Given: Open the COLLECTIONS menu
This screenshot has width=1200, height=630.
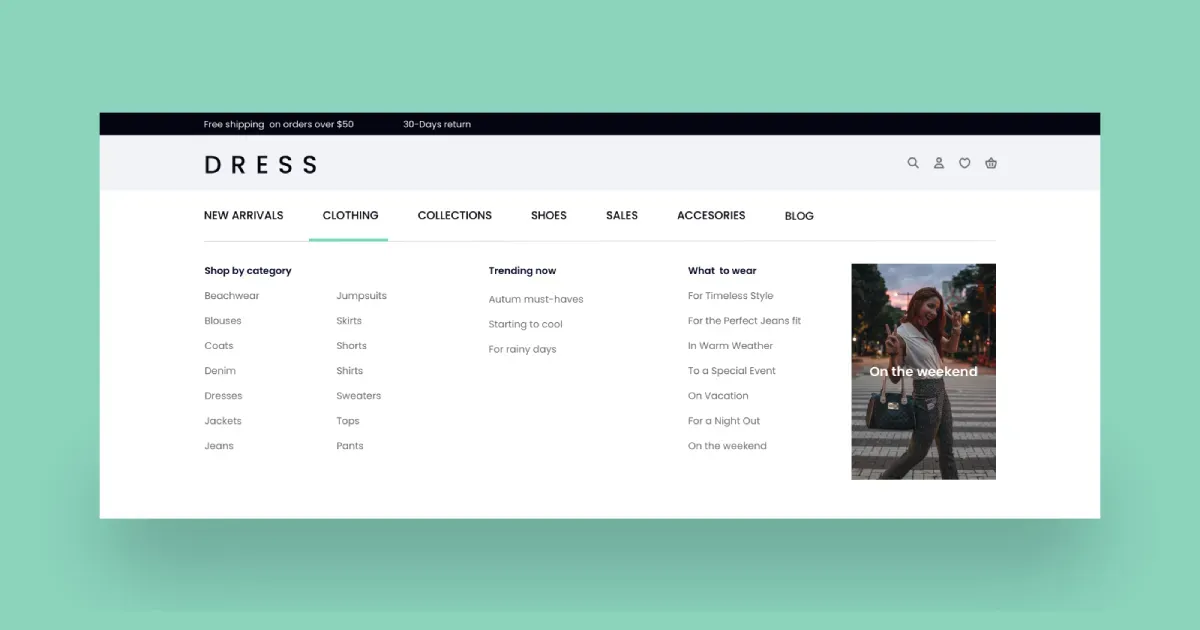Looking at the screenshot, I should 455,215.
